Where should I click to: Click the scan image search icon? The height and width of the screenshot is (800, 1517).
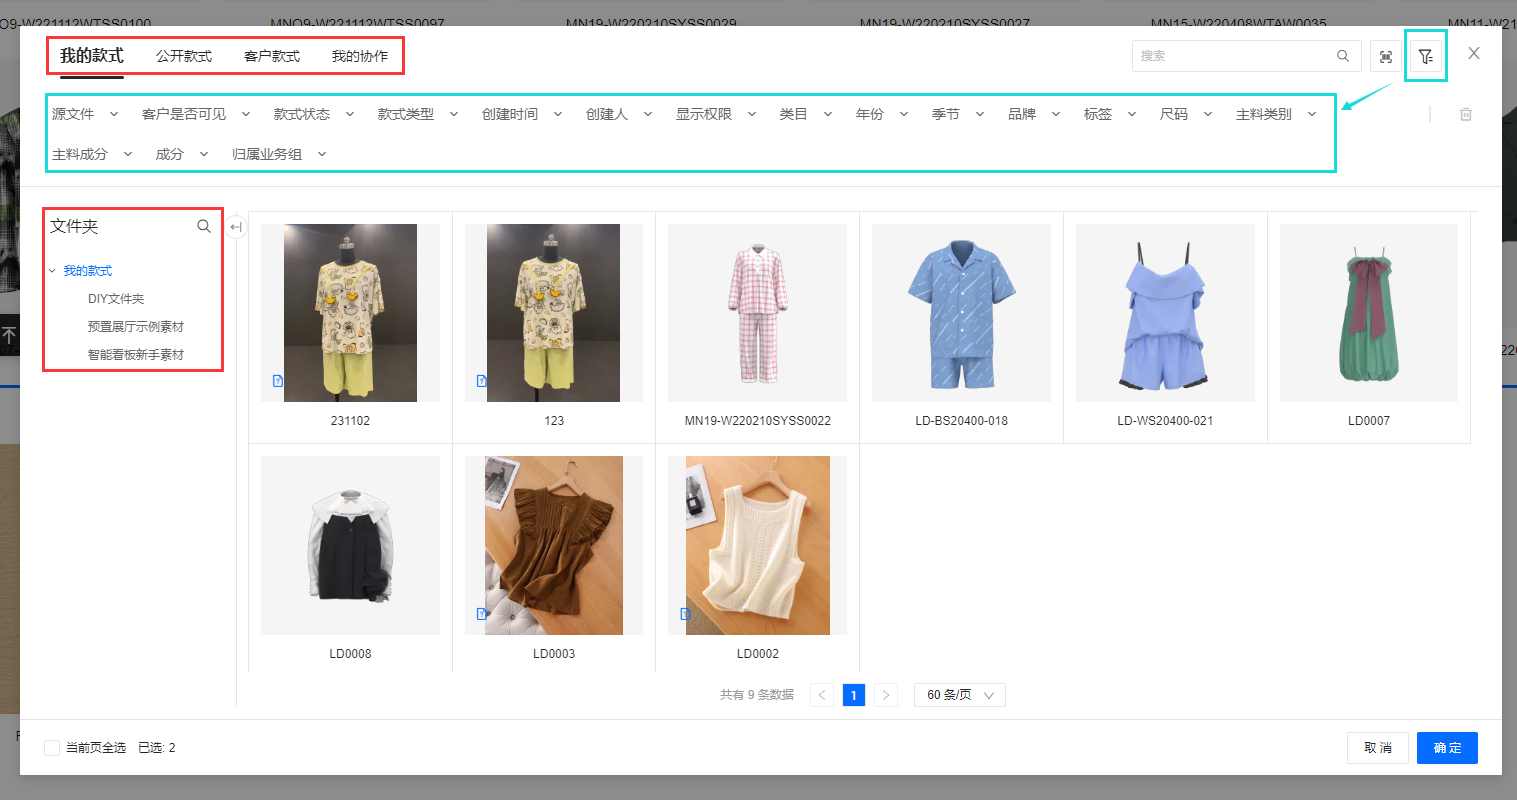pyautogui.click(x=1385, y=57)
